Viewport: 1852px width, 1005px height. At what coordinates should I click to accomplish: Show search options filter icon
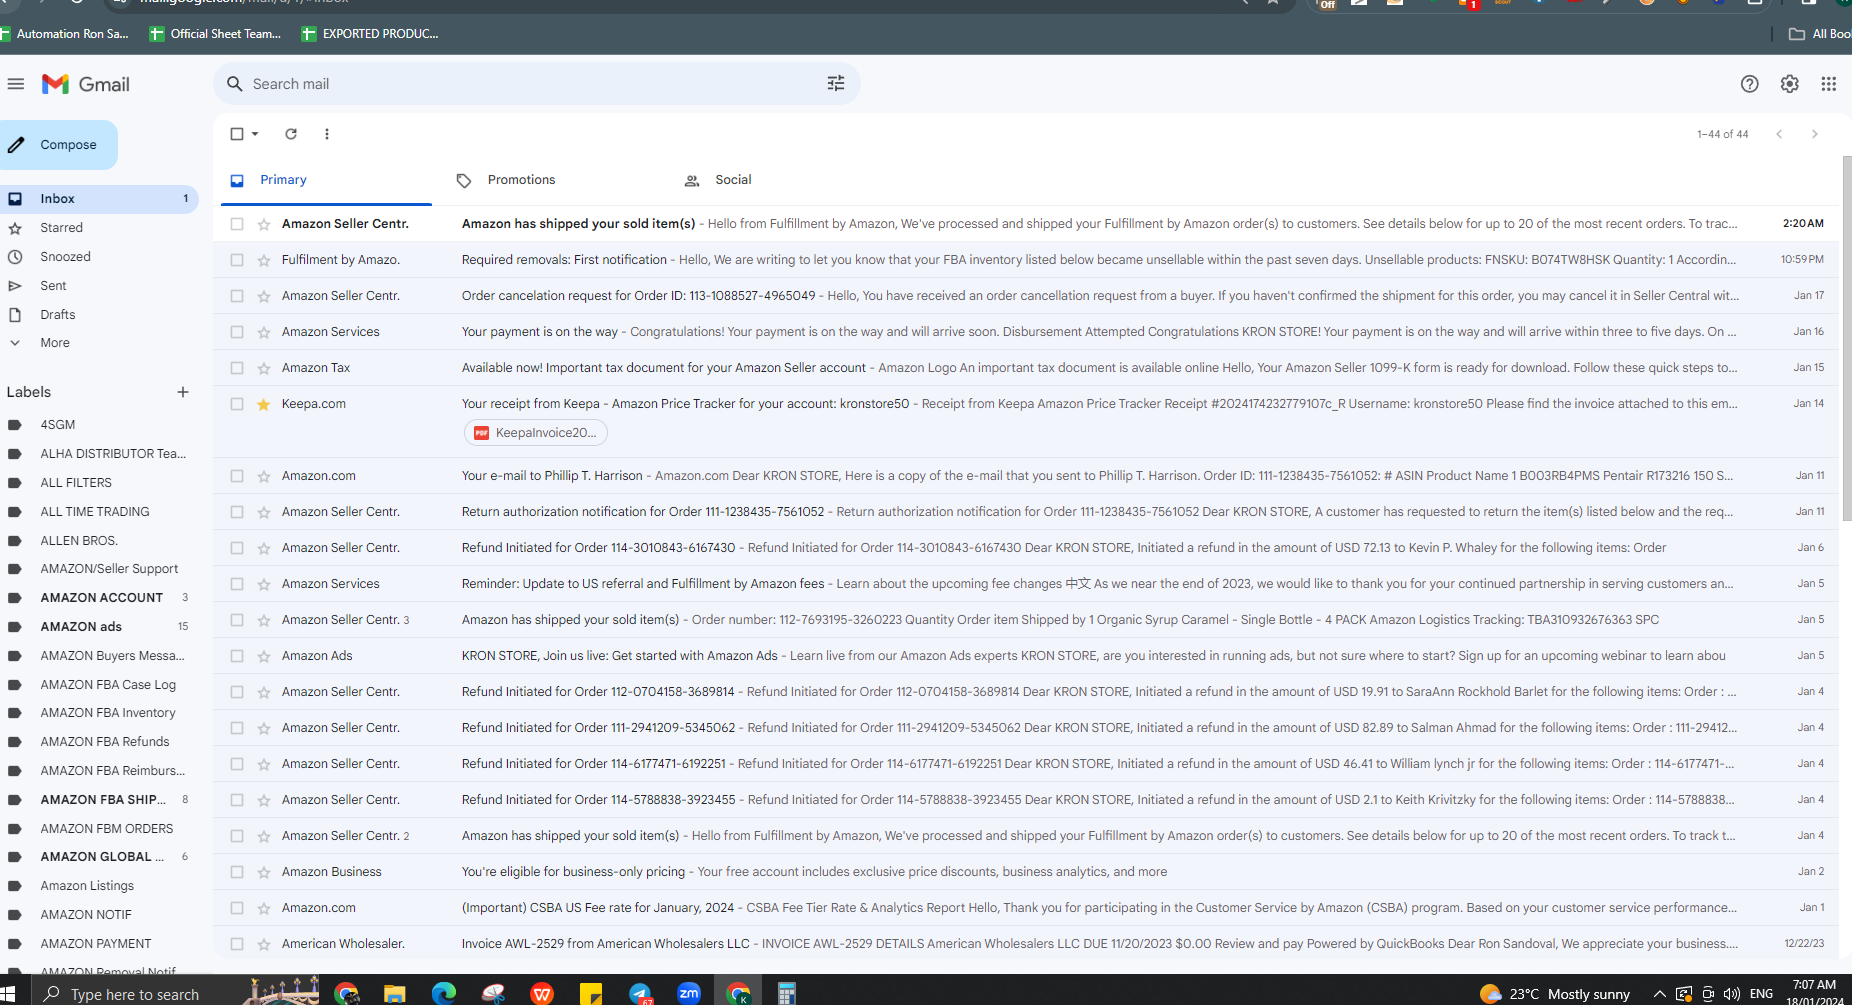(x=836, y=84)
